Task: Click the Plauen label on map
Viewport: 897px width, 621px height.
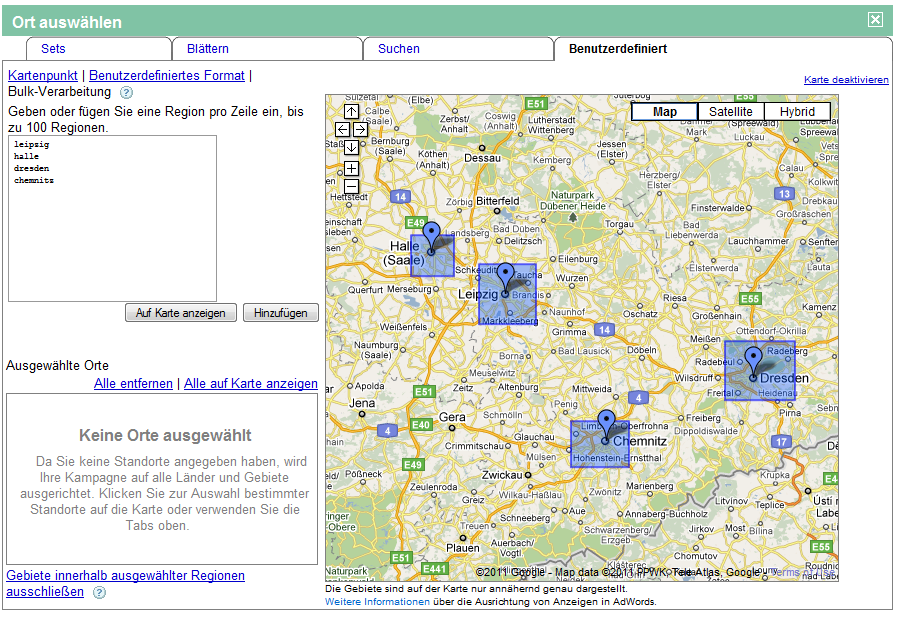Action: [x=463, y=548]
